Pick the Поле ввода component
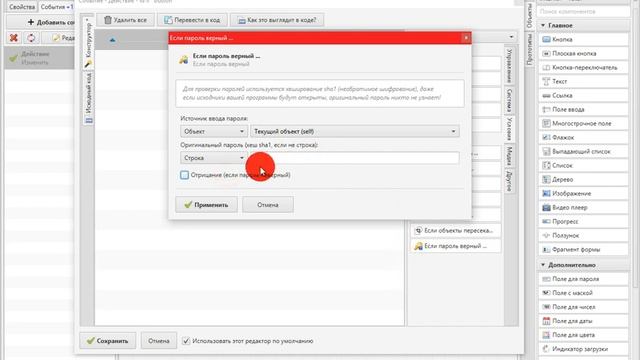Viewport: 640px width, 360px height. (x=583, y=109)
